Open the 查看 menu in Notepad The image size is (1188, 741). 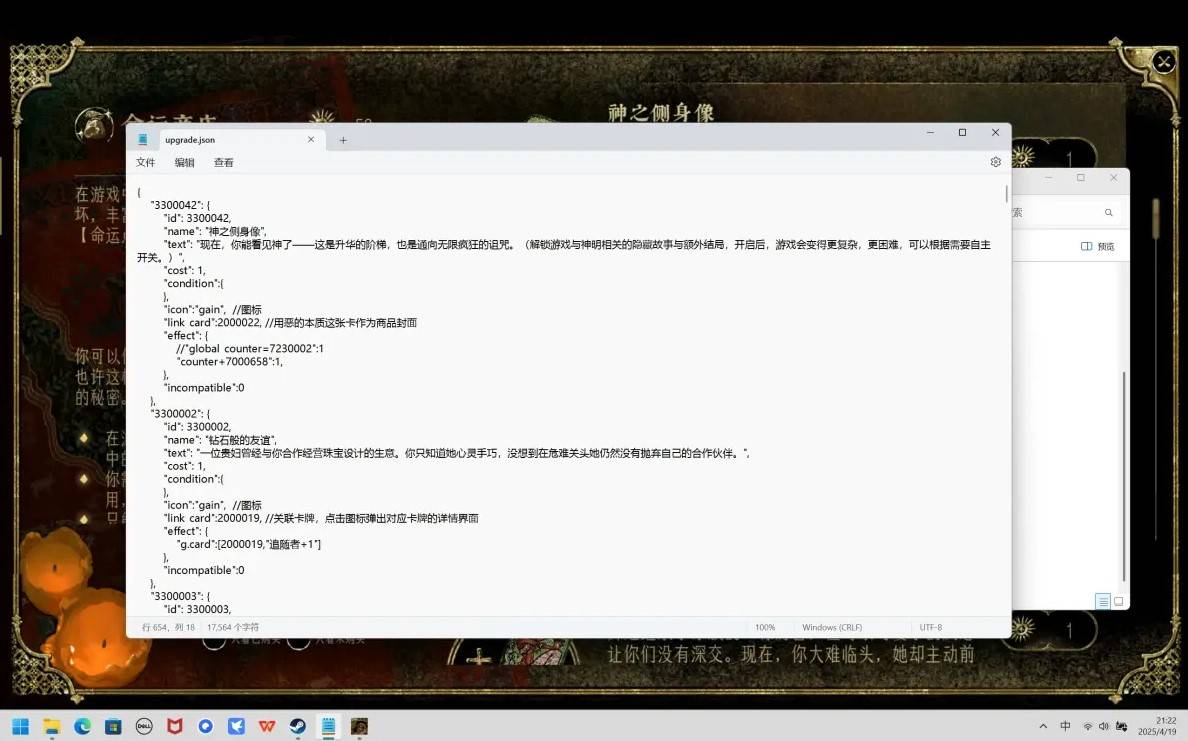click(223, 161)
